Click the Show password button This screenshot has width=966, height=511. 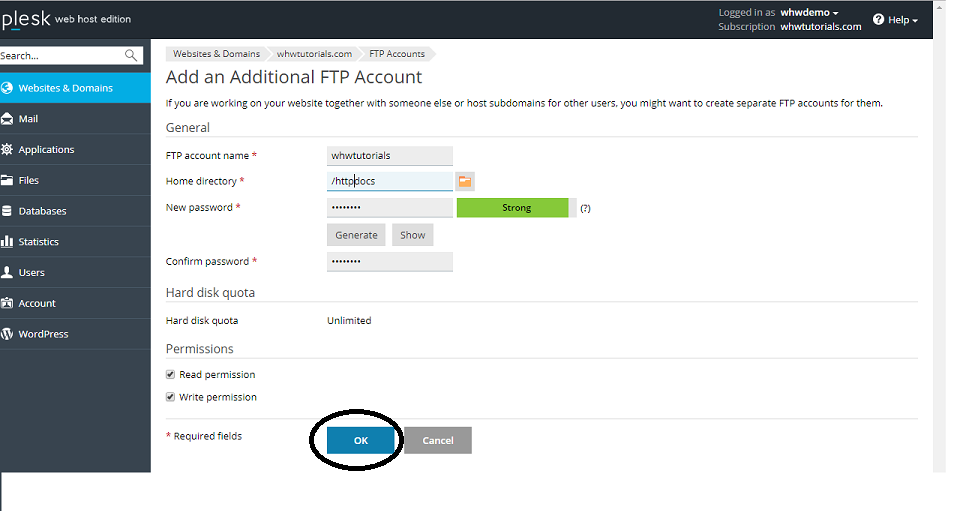[412, 235]
